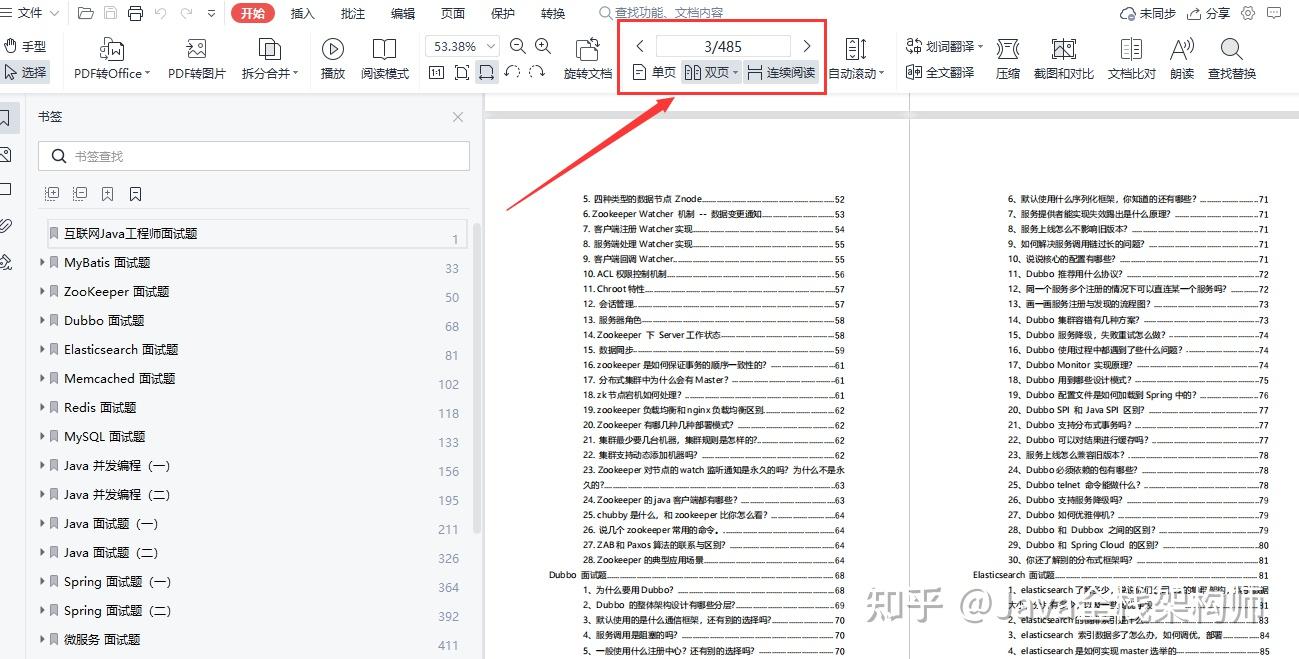Open the 双页 dropdown arrow
1299x659 pixels.
(736, 73)
